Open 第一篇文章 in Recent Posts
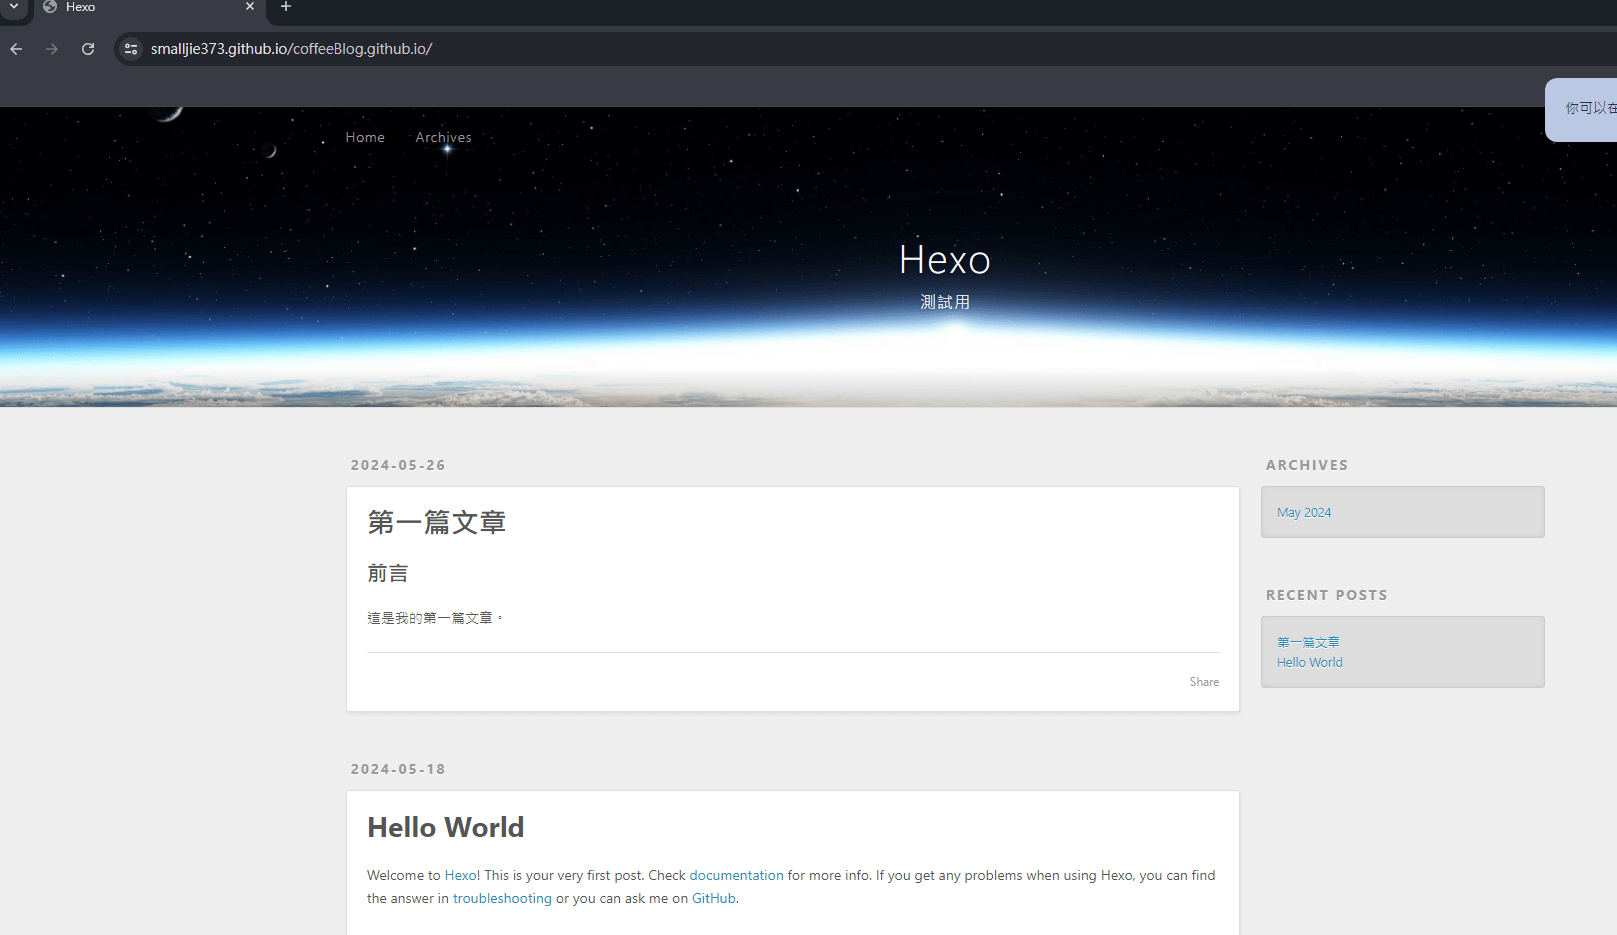Screen dimensions: 1617x935 [1308, 642]
